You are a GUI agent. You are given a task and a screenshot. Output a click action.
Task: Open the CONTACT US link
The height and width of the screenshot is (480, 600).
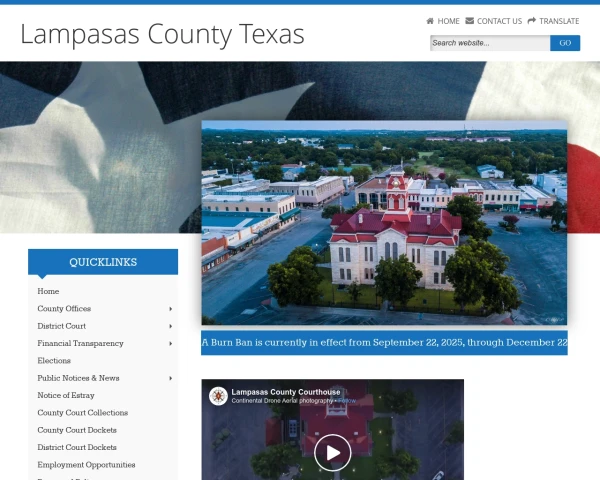click(499, 21)
